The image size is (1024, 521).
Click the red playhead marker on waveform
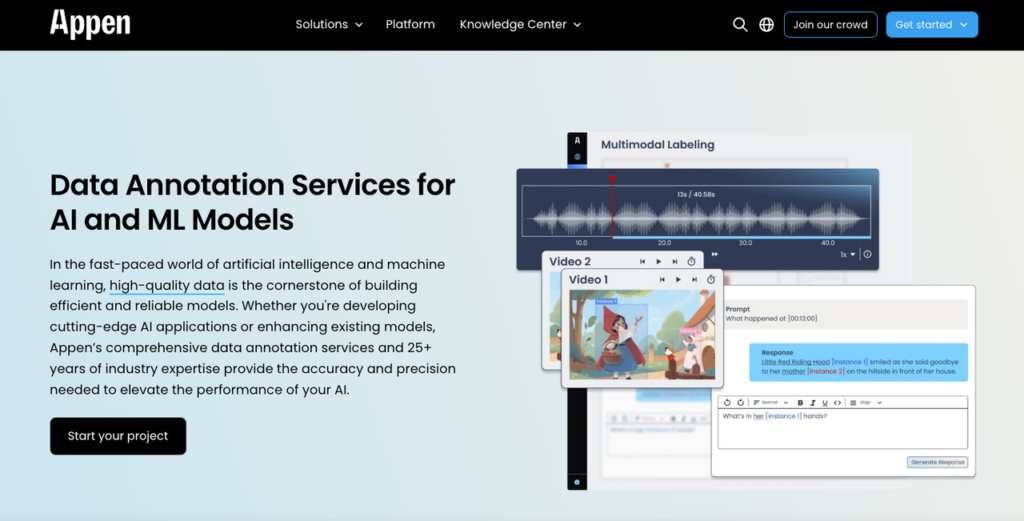pos(612,179)
